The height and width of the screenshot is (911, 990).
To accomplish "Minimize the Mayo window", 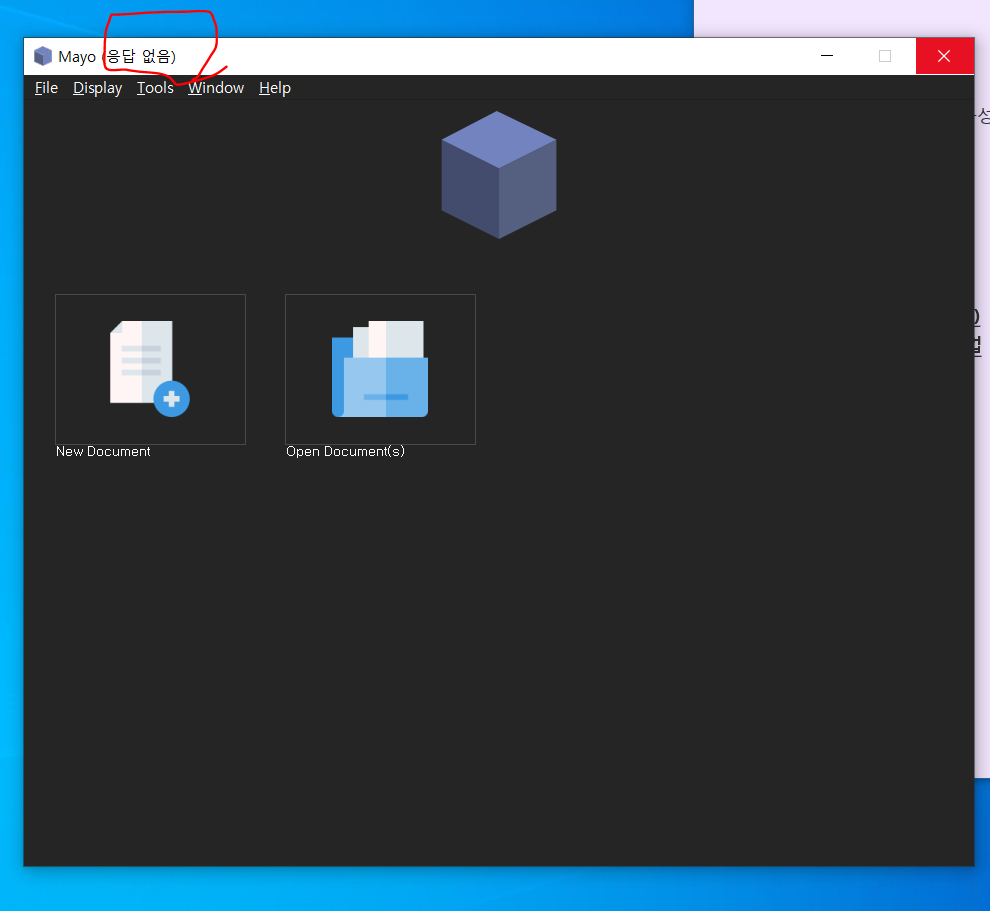I will [826, 56].
